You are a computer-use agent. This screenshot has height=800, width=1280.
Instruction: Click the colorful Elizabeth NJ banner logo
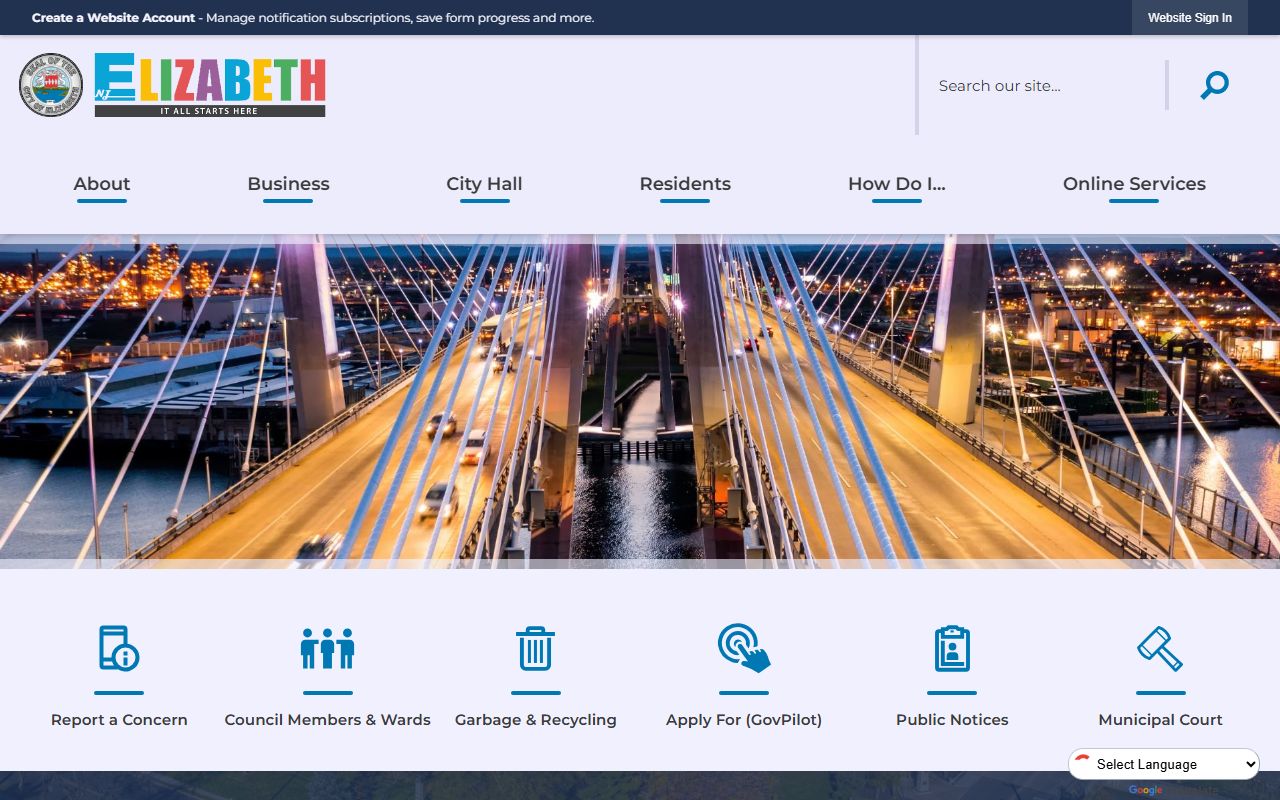[210, 85]
